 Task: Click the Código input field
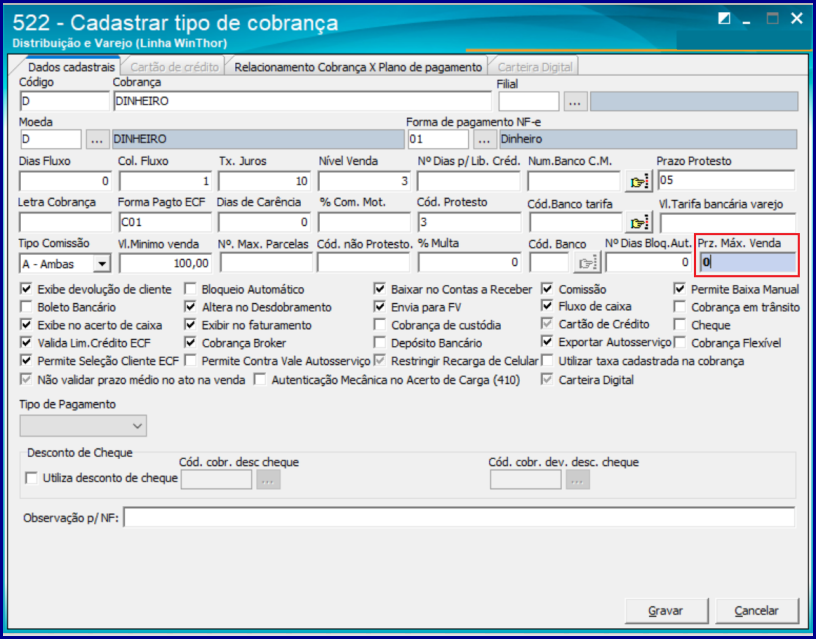[x=65, y=101]
